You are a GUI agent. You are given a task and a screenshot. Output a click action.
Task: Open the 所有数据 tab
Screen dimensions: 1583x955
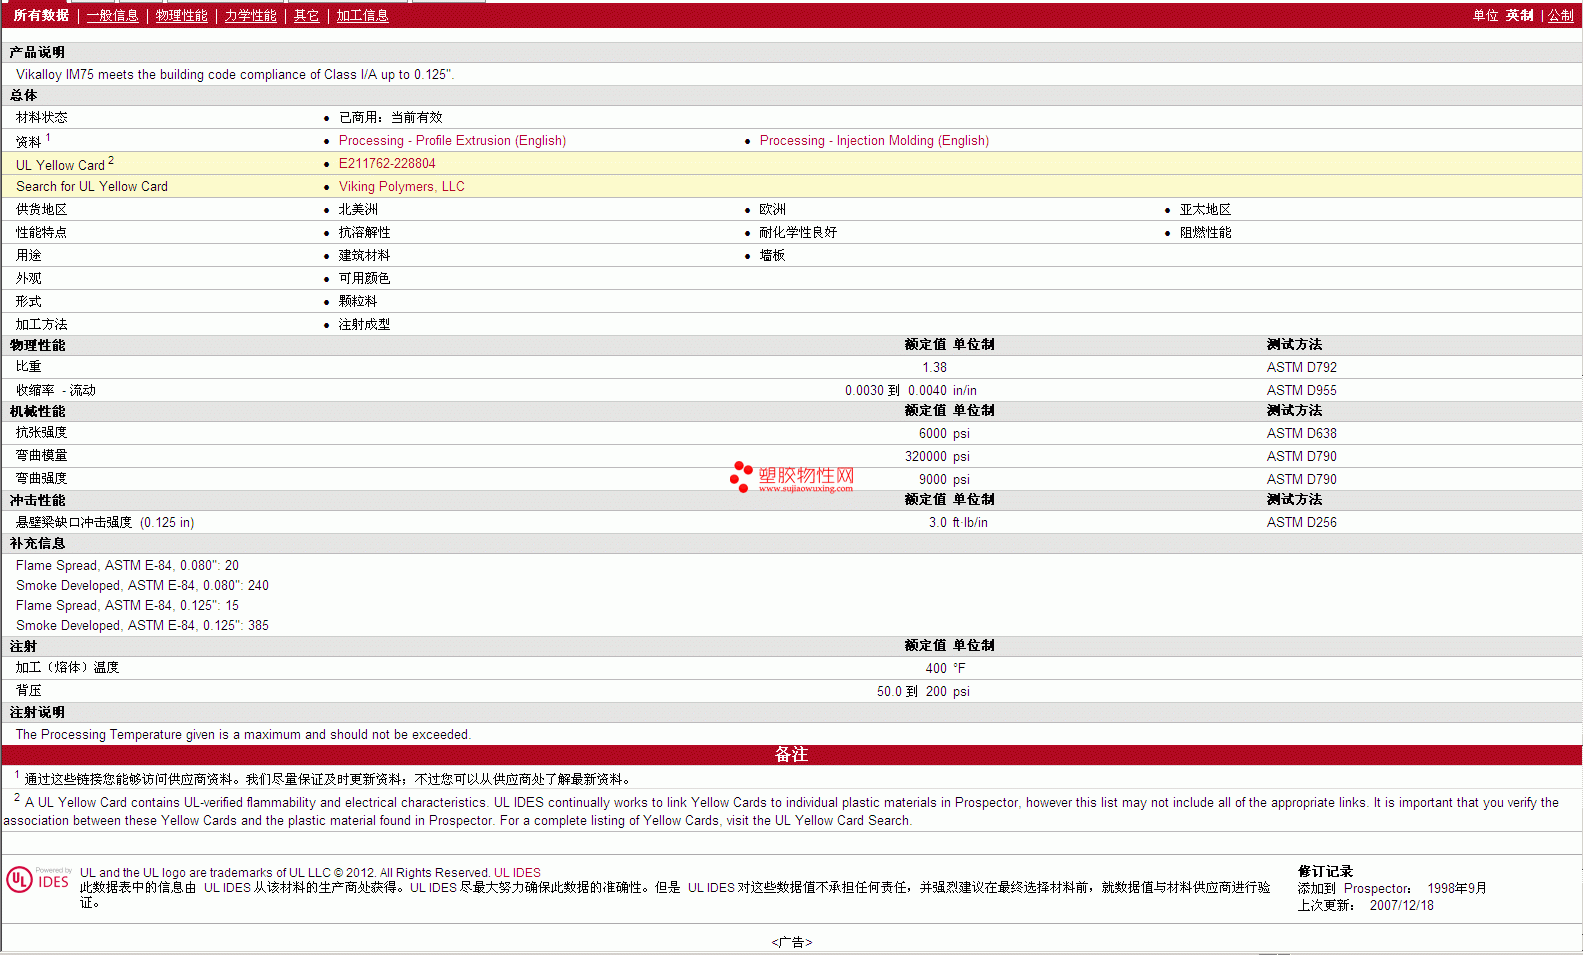tap(41, 16)
